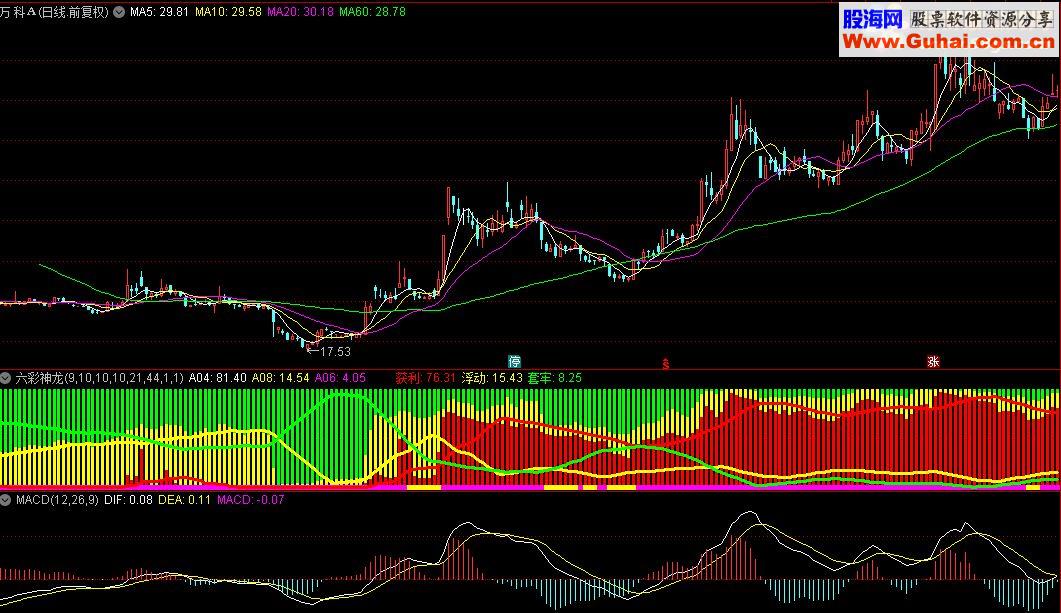1061x613 pixels.
Task: Expand the MACD indicator dropdown arrow
Action: pyautogui.click(x=6, y=500)
